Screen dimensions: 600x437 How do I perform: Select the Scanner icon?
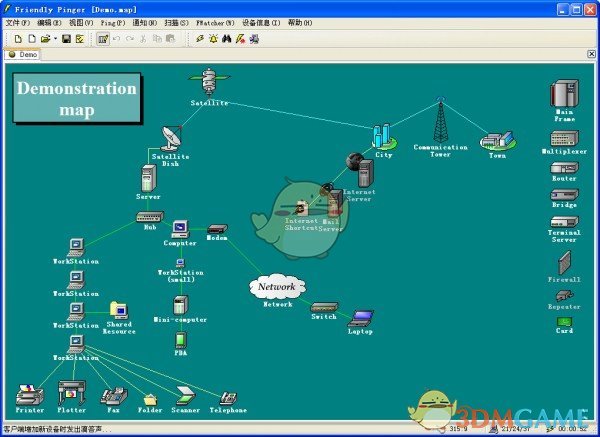[186, 396]
